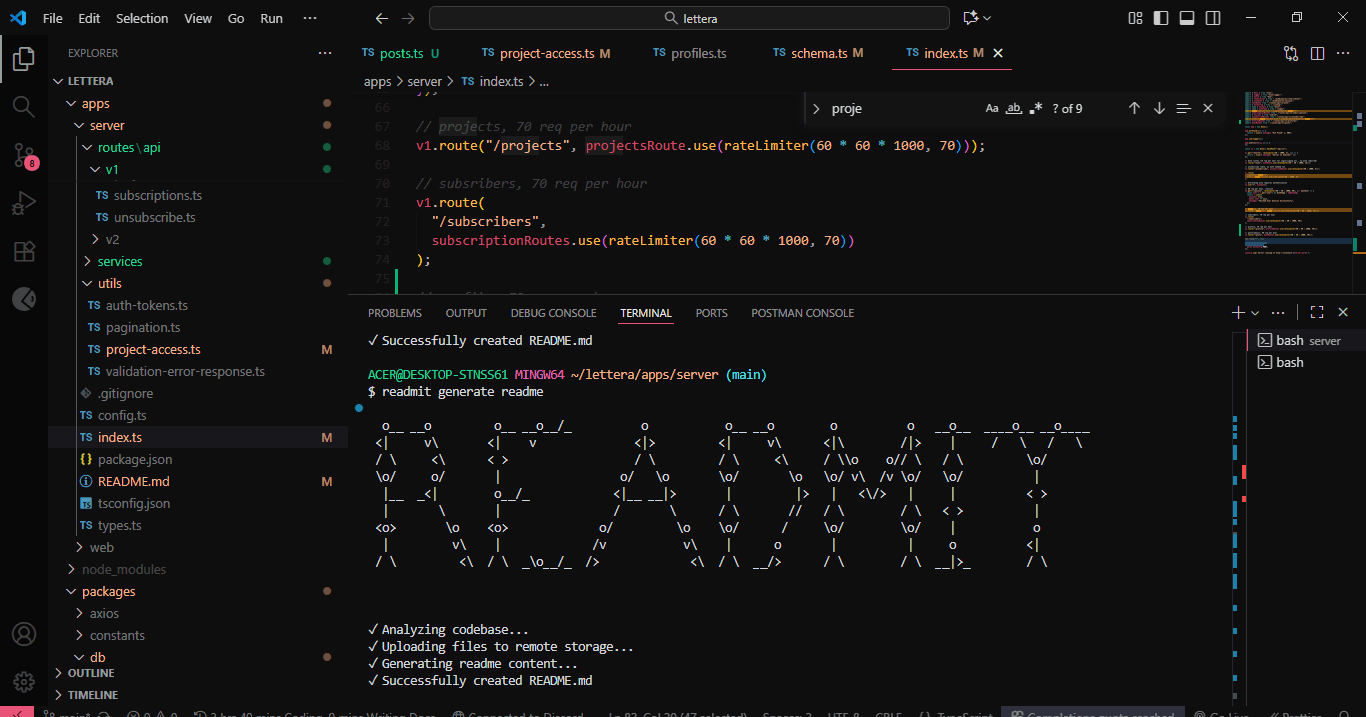Enable match case in the find widget
Image resolution: width=1366 pixels, height=717 pixels.
tap(991, 108)
